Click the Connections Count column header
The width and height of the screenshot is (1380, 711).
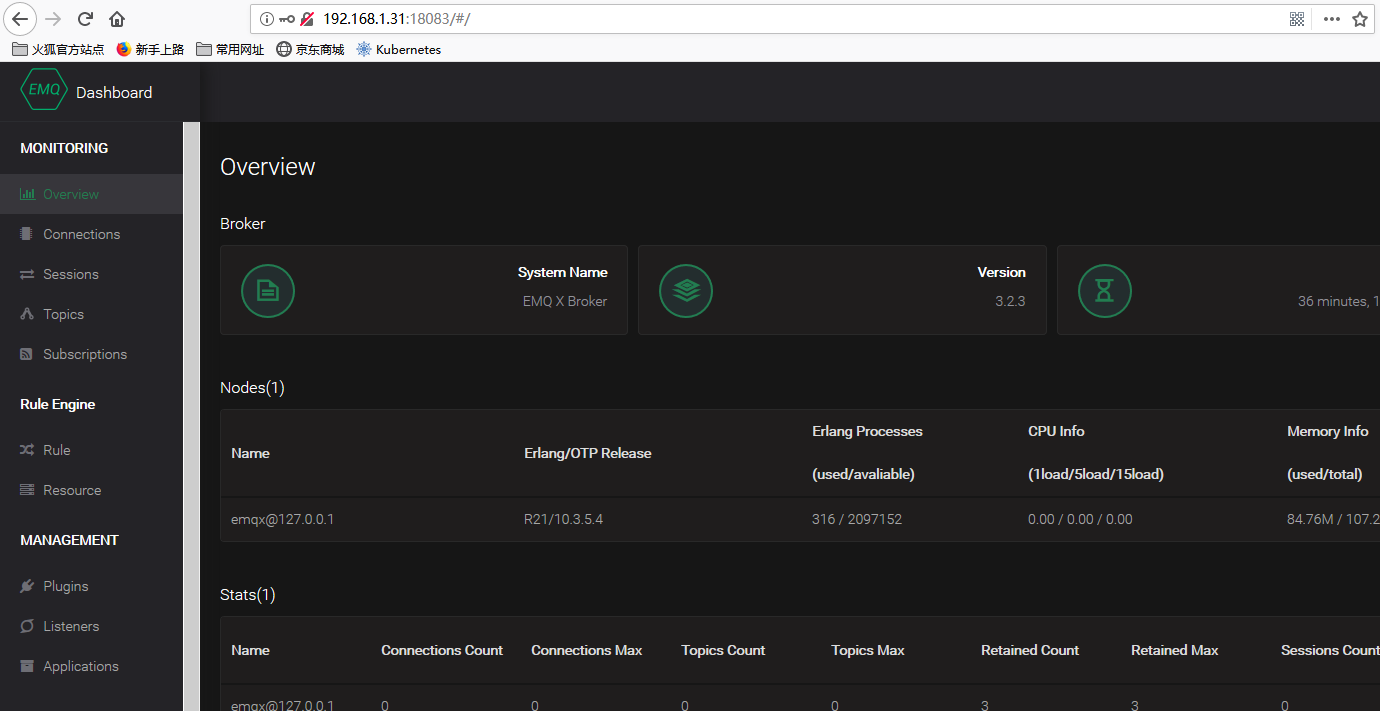pos(442,650)
